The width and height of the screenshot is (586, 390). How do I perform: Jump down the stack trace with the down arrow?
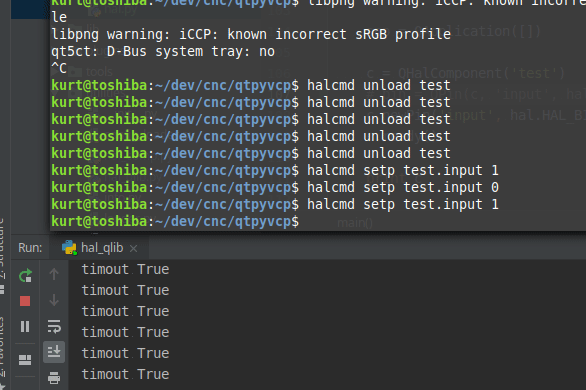54,300
